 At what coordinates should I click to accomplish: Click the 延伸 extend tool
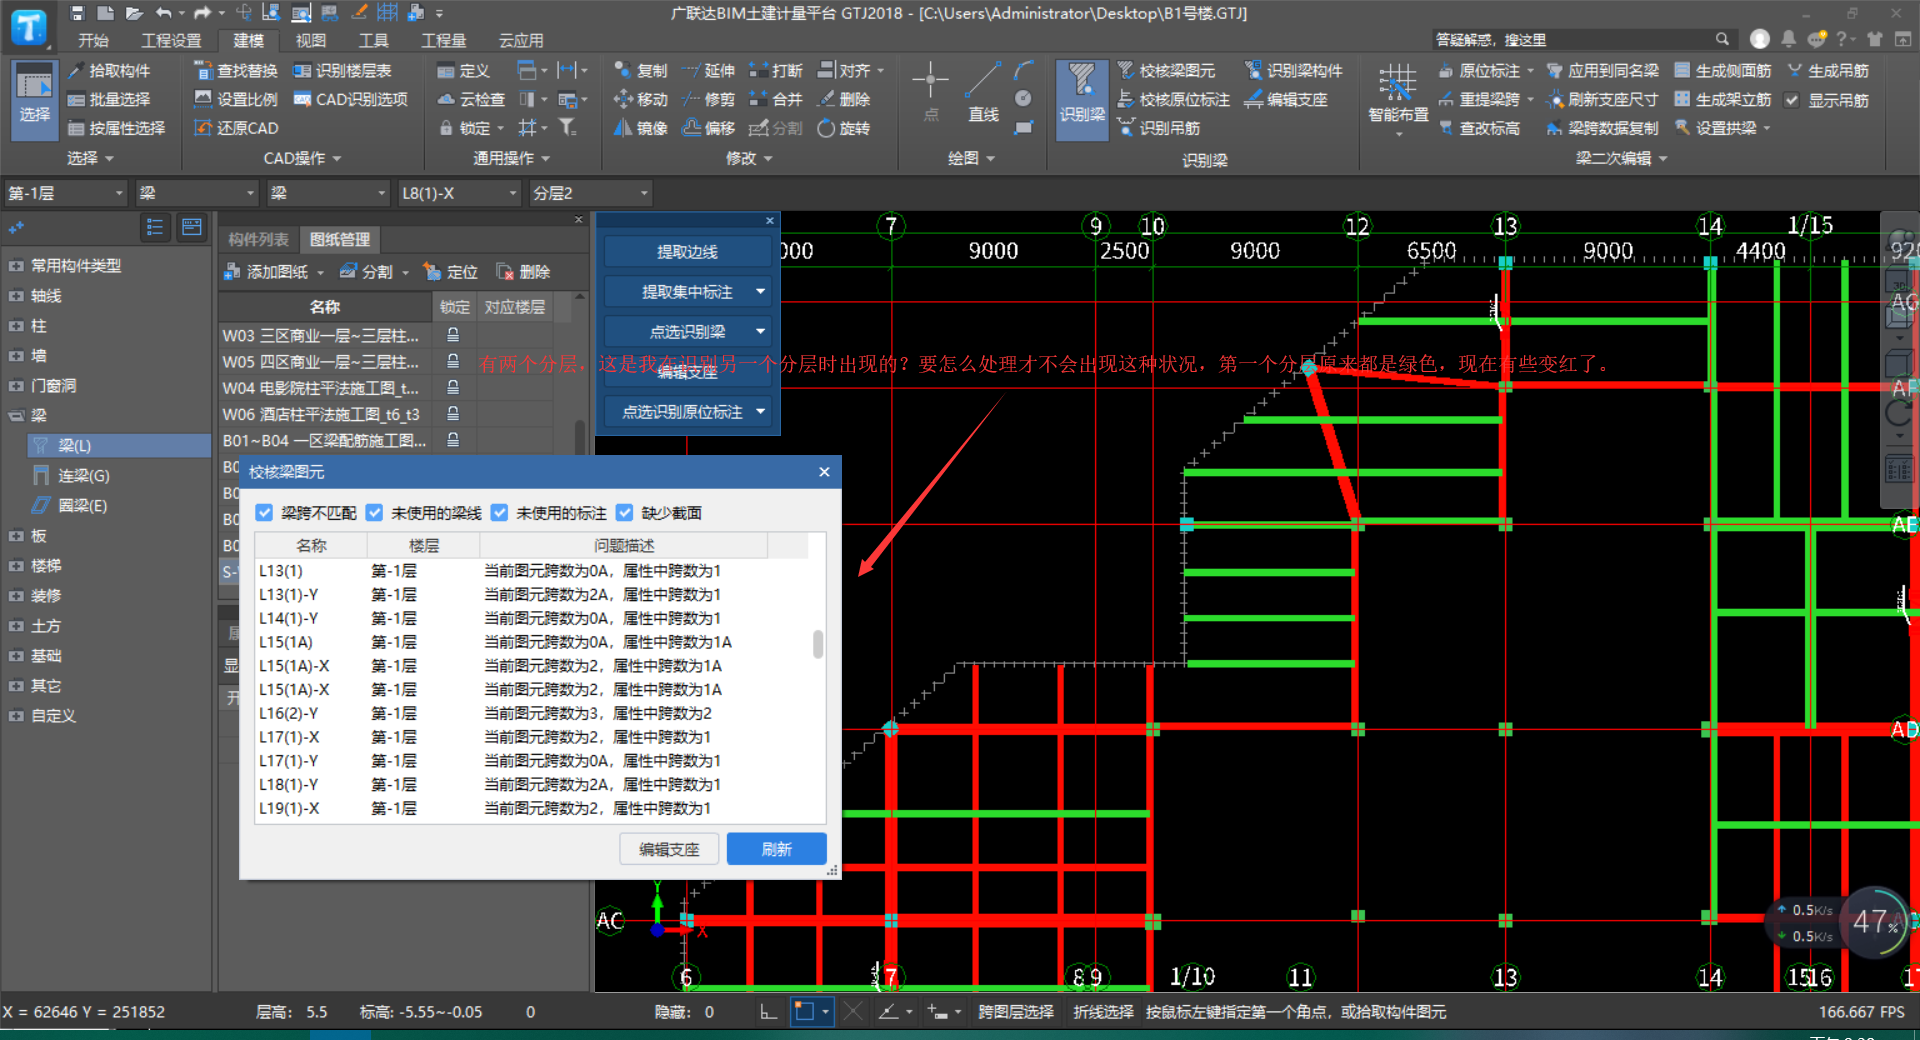(x=708, y=71)
